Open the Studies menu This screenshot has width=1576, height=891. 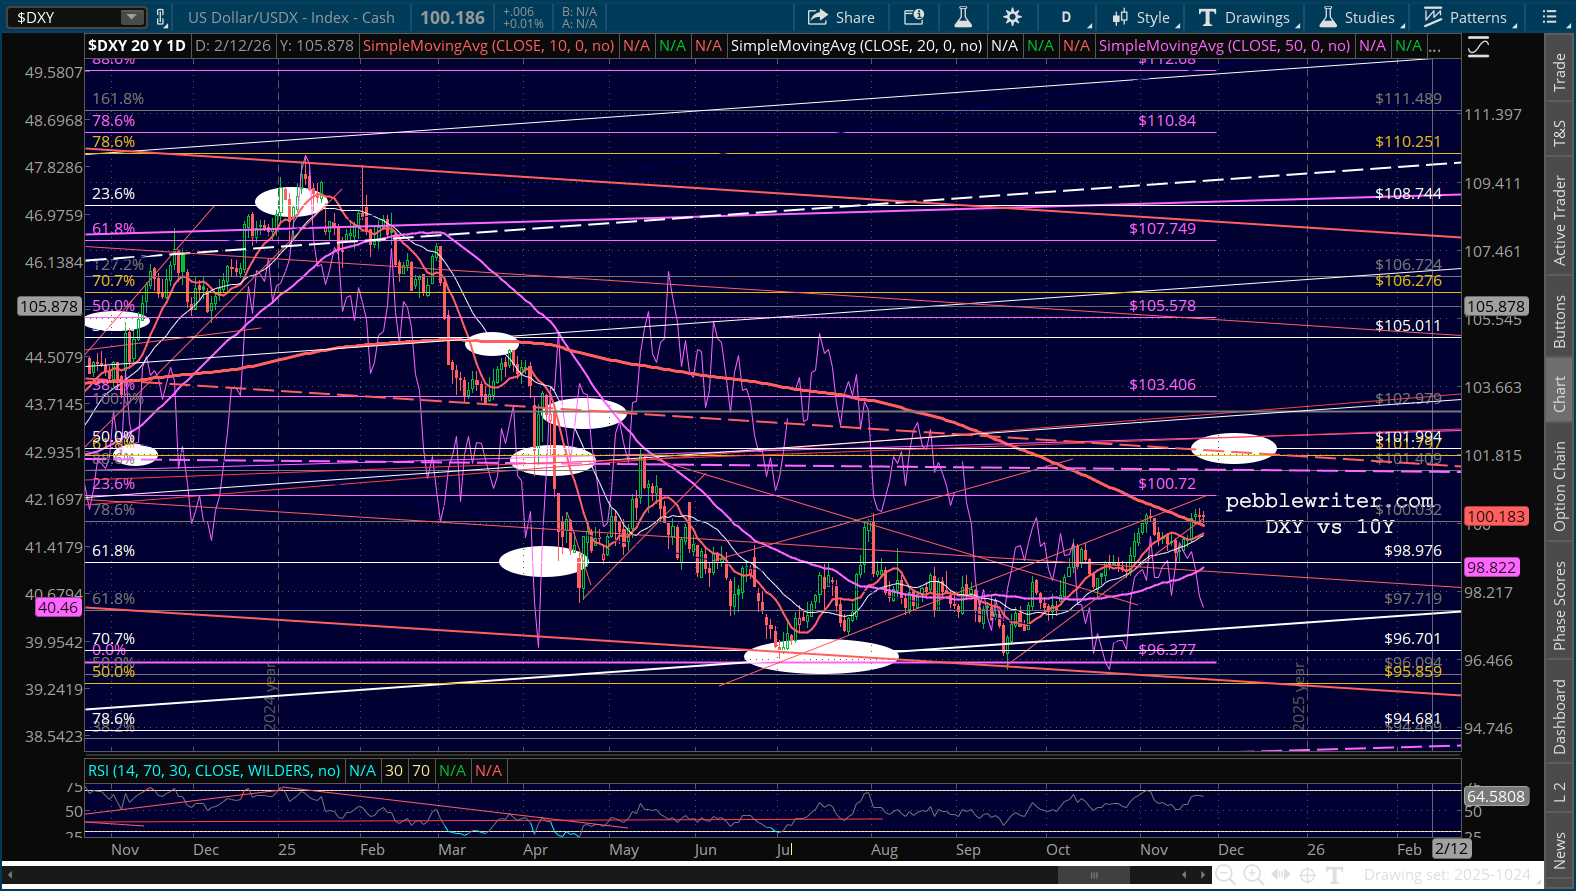(1358, 17)
